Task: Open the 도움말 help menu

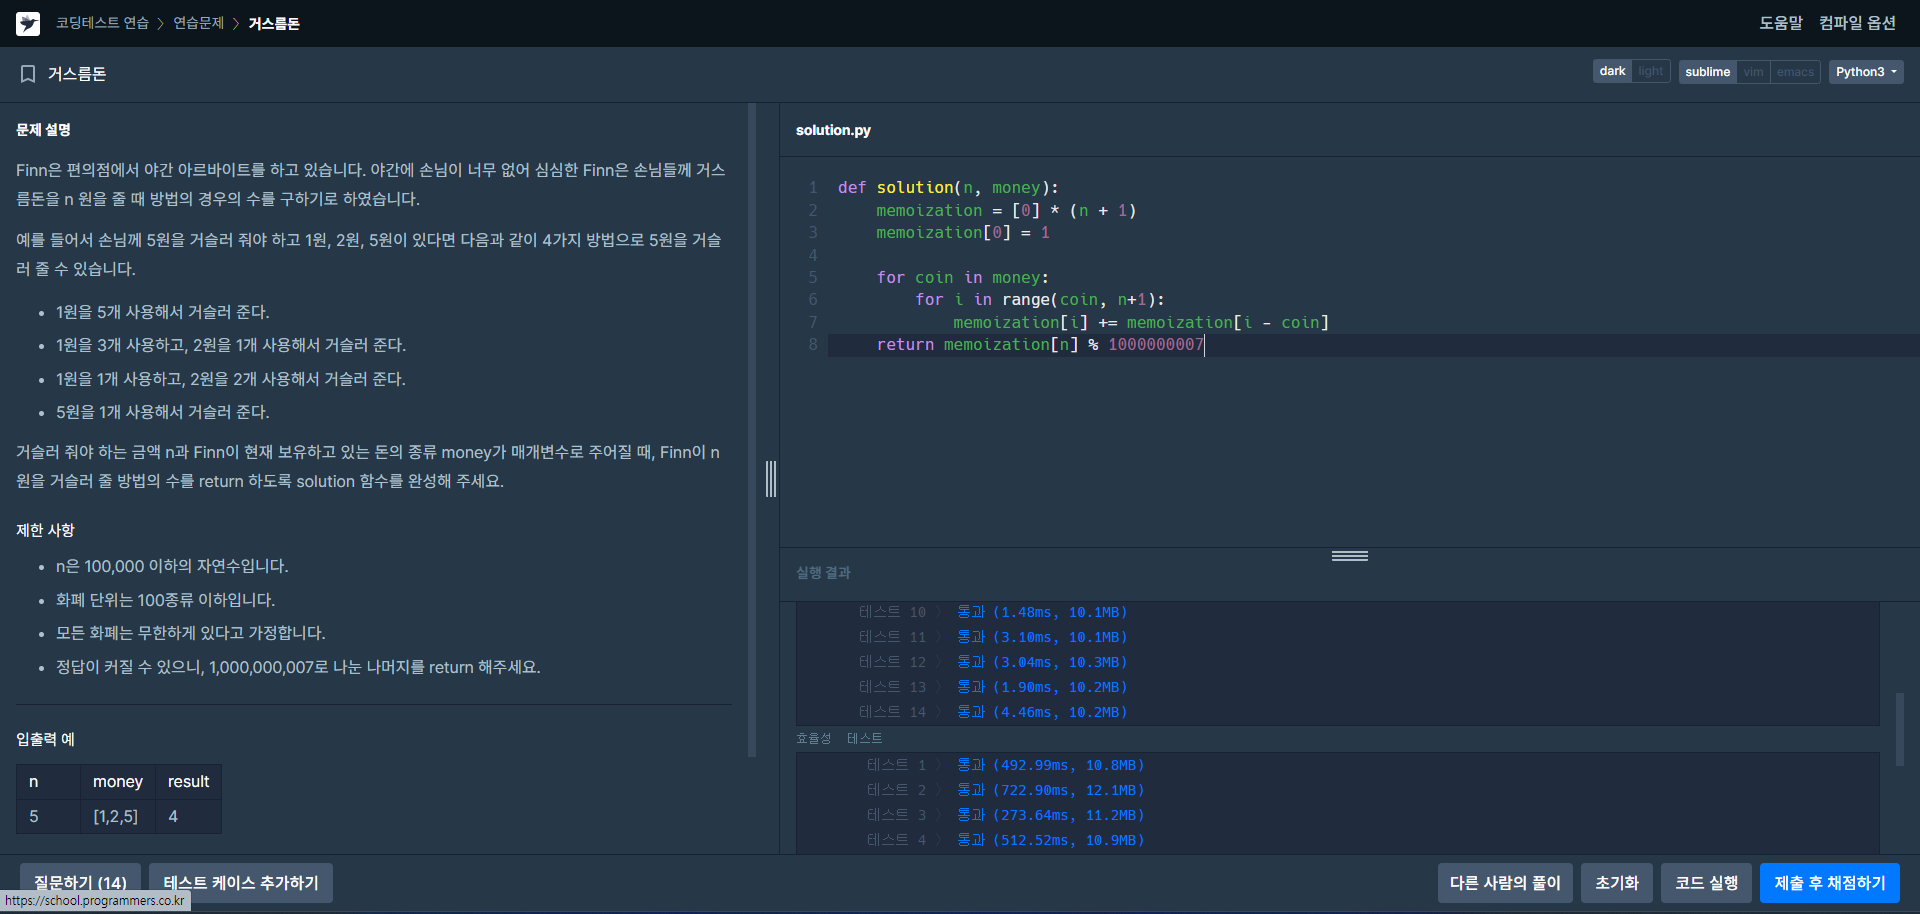Action: 1781,23
